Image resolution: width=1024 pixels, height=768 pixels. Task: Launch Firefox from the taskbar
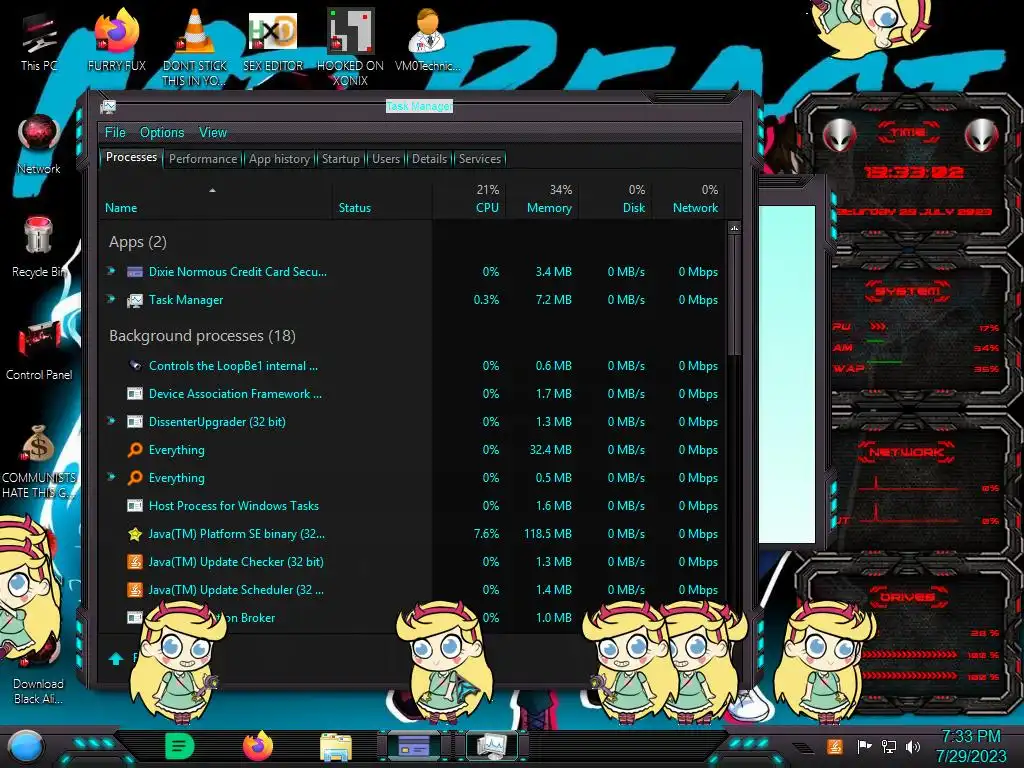pyautogui.click(x=258, y=746)
